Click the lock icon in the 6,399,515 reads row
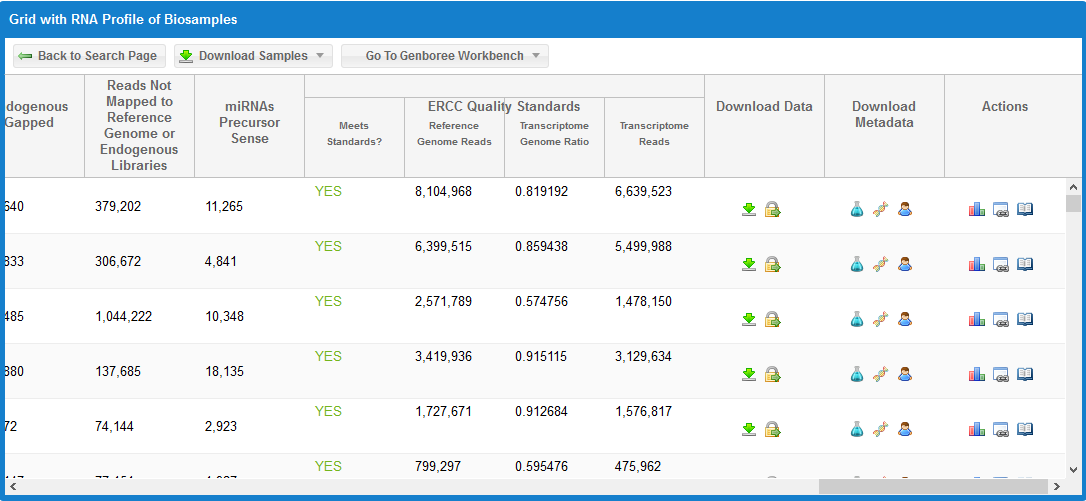This screenshot has height=501, width=1086. point(772,264)
